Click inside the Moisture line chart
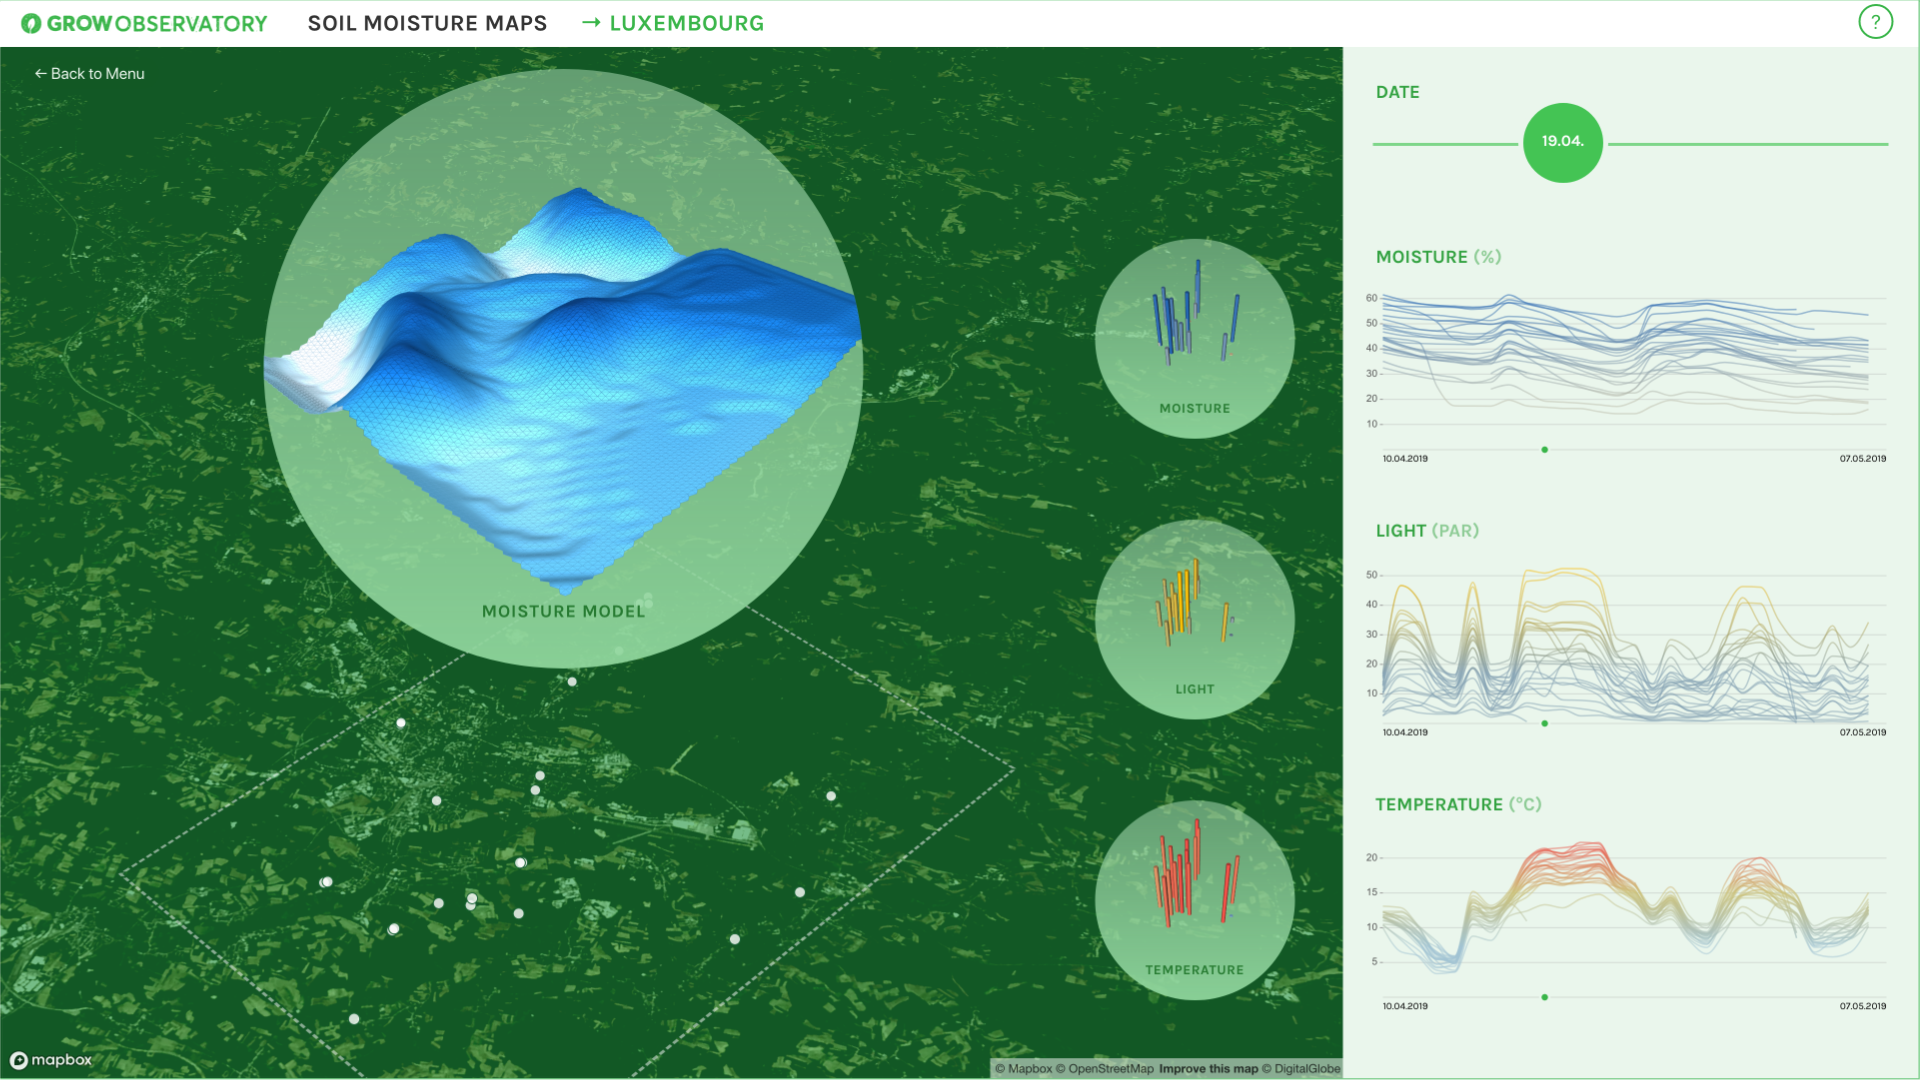Screen dimensions: 1920x1080 1625,360
